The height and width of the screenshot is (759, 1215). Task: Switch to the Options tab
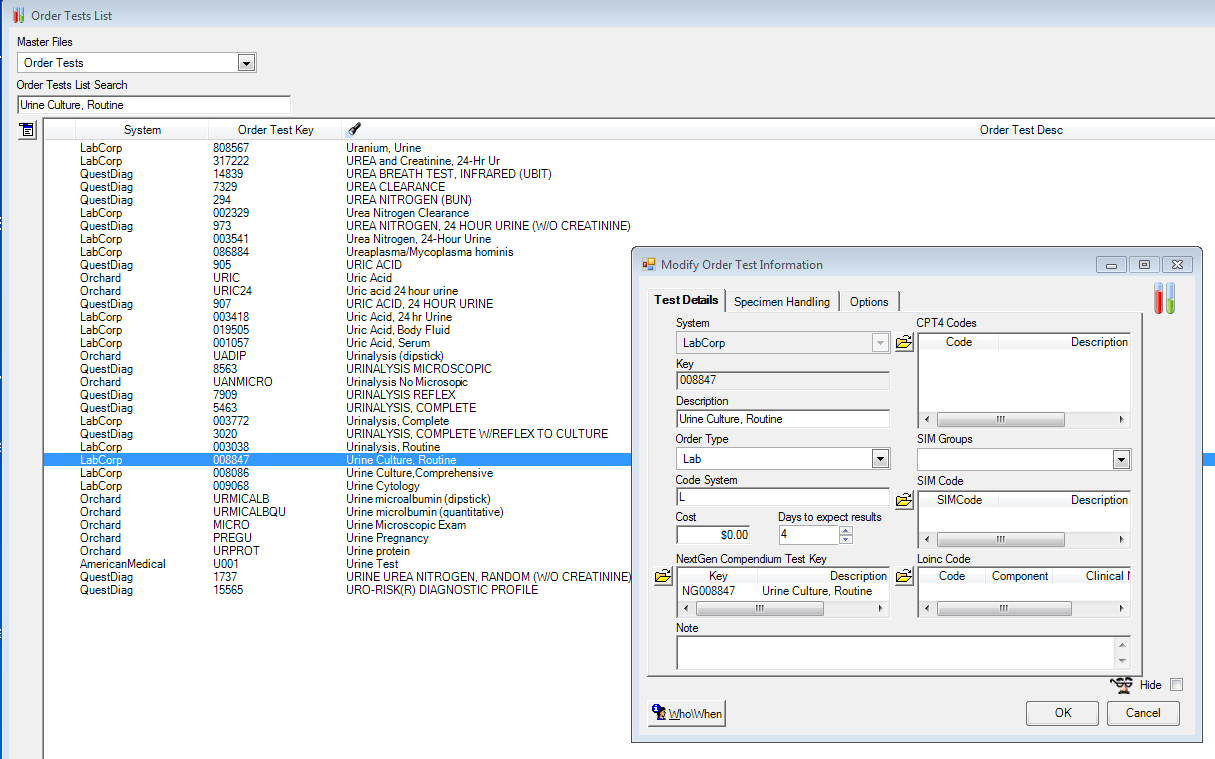pyautogui.click(x=869, y=302)
